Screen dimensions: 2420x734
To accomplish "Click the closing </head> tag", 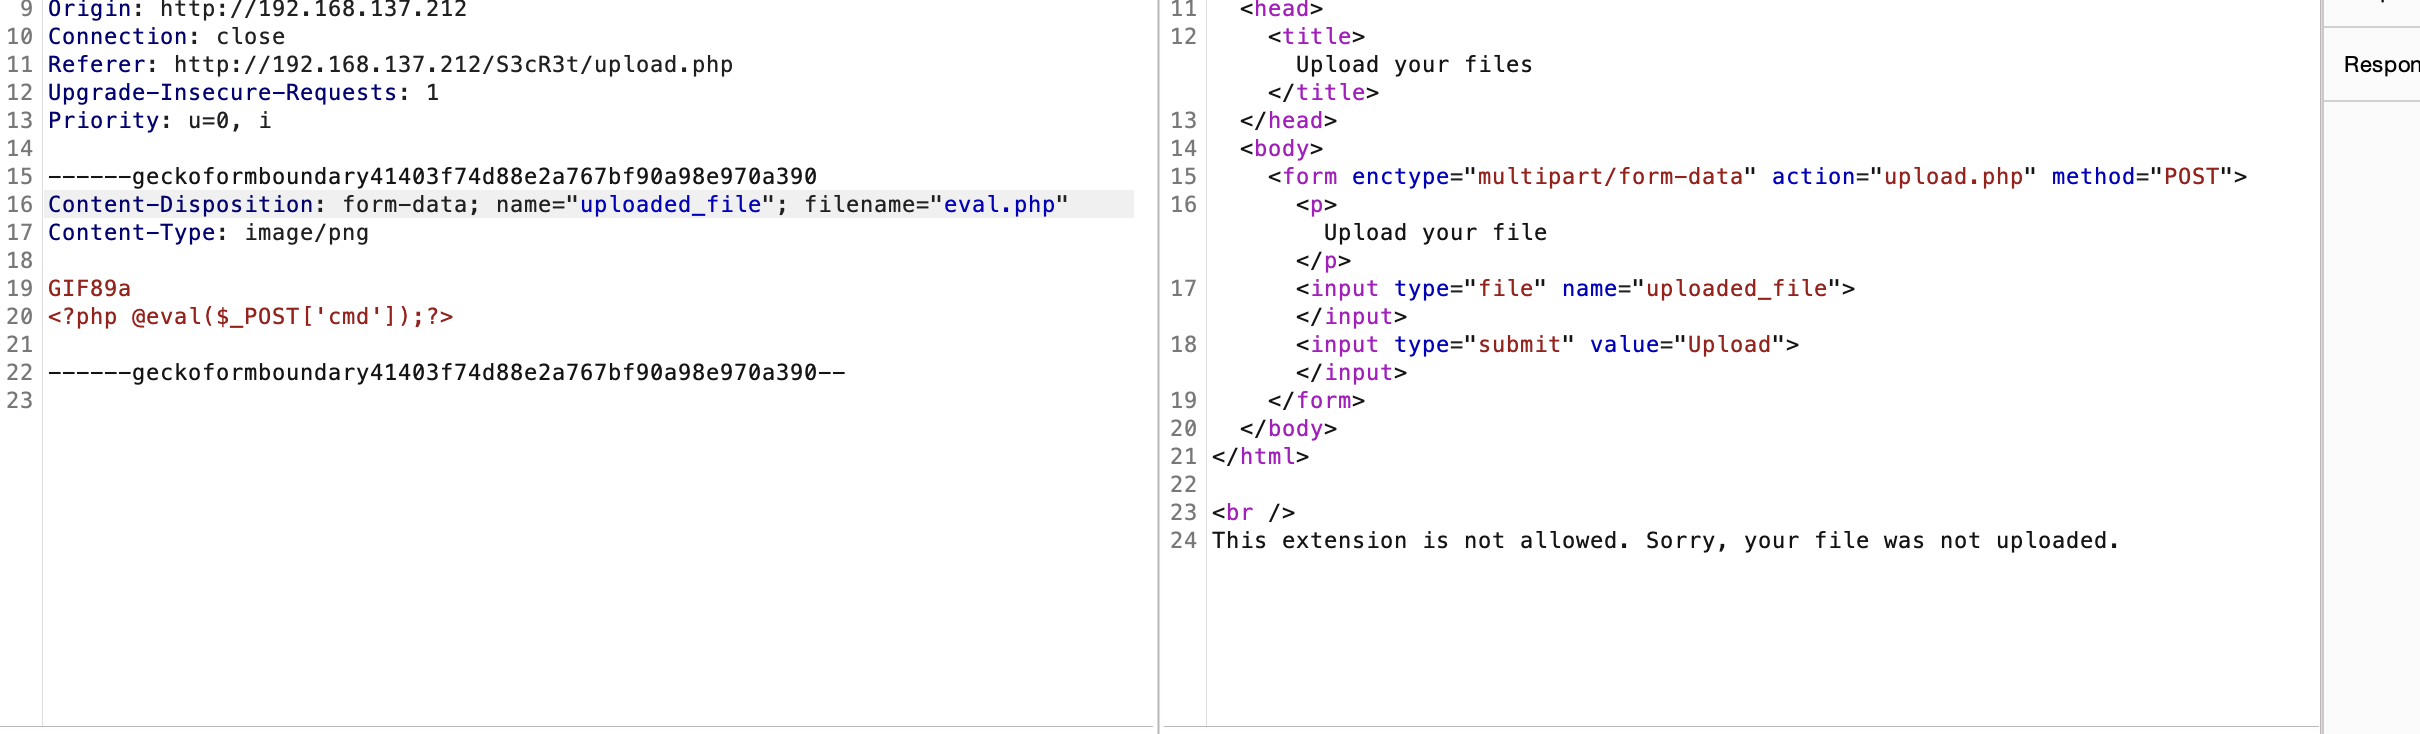I will pos(1288,121).
